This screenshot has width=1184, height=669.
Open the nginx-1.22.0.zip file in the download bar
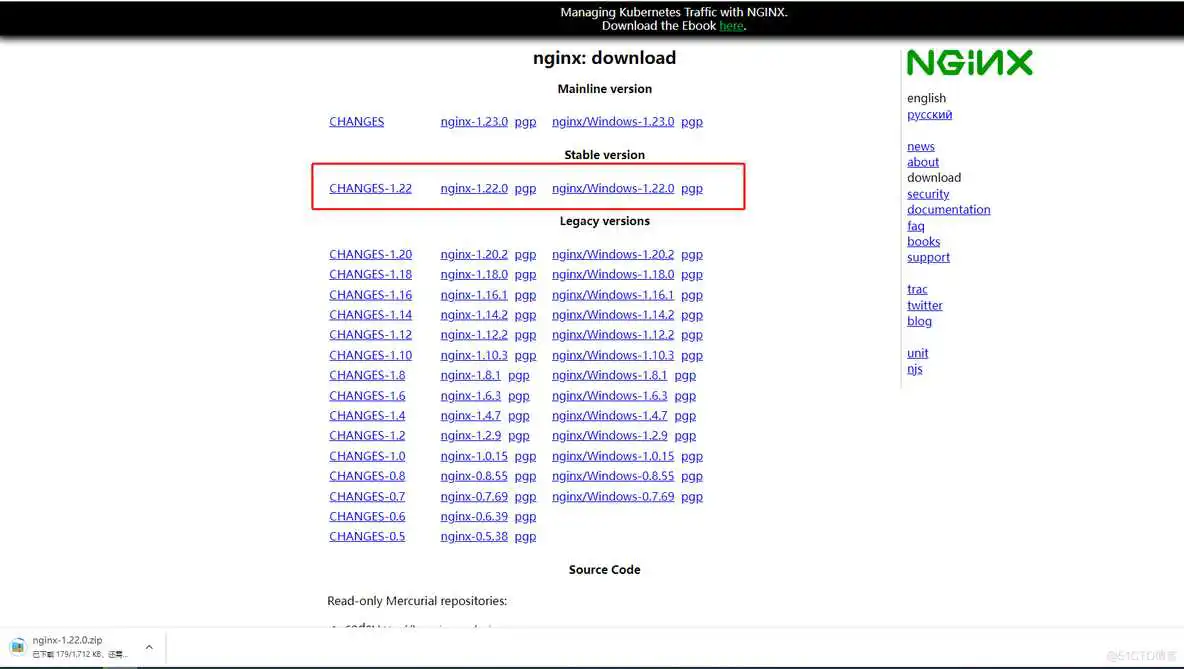(70, 638)
